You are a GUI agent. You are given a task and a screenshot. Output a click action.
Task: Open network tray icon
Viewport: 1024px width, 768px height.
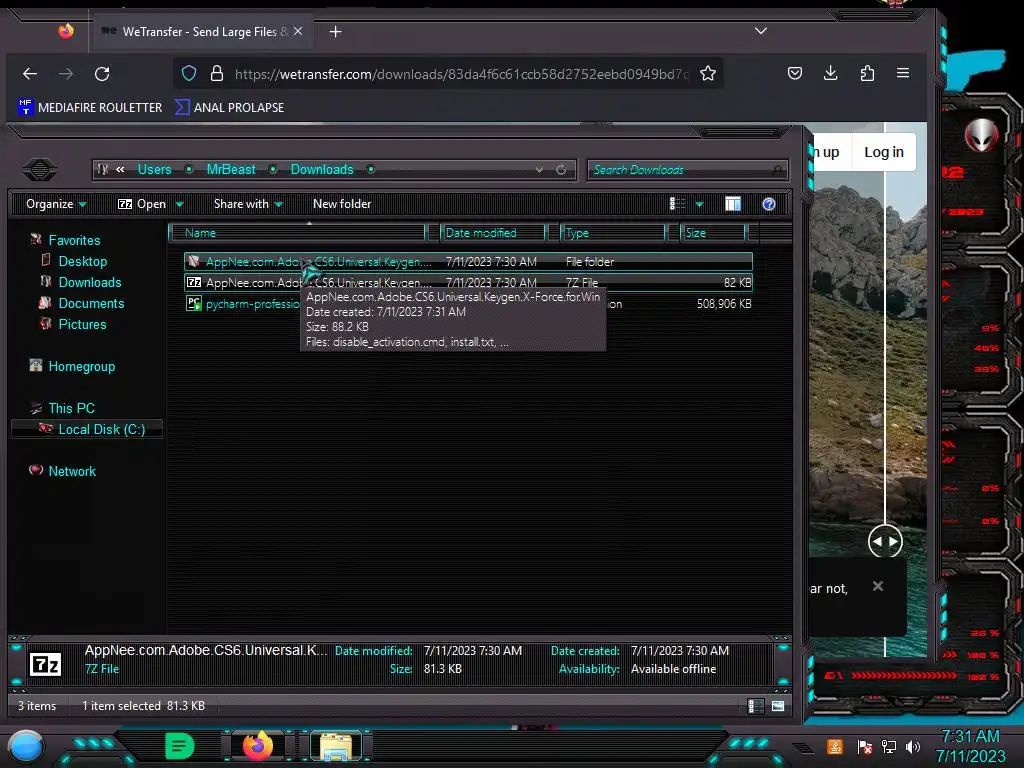click(x=889, y=747)
